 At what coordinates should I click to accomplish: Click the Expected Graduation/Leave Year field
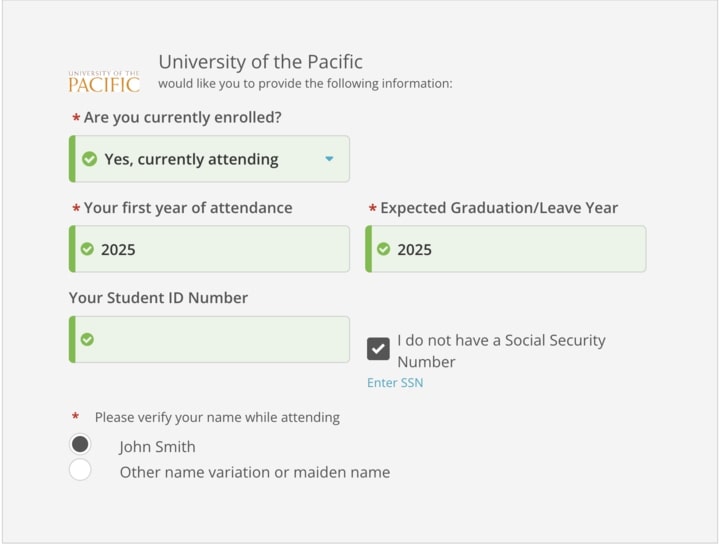[x=506, y=249]
